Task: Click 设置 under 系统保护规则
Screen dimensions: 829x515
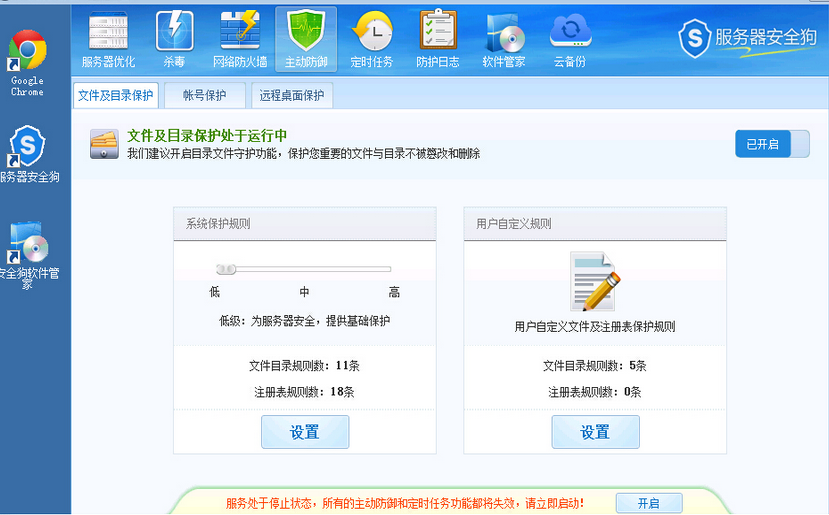Action: [305, 432]
